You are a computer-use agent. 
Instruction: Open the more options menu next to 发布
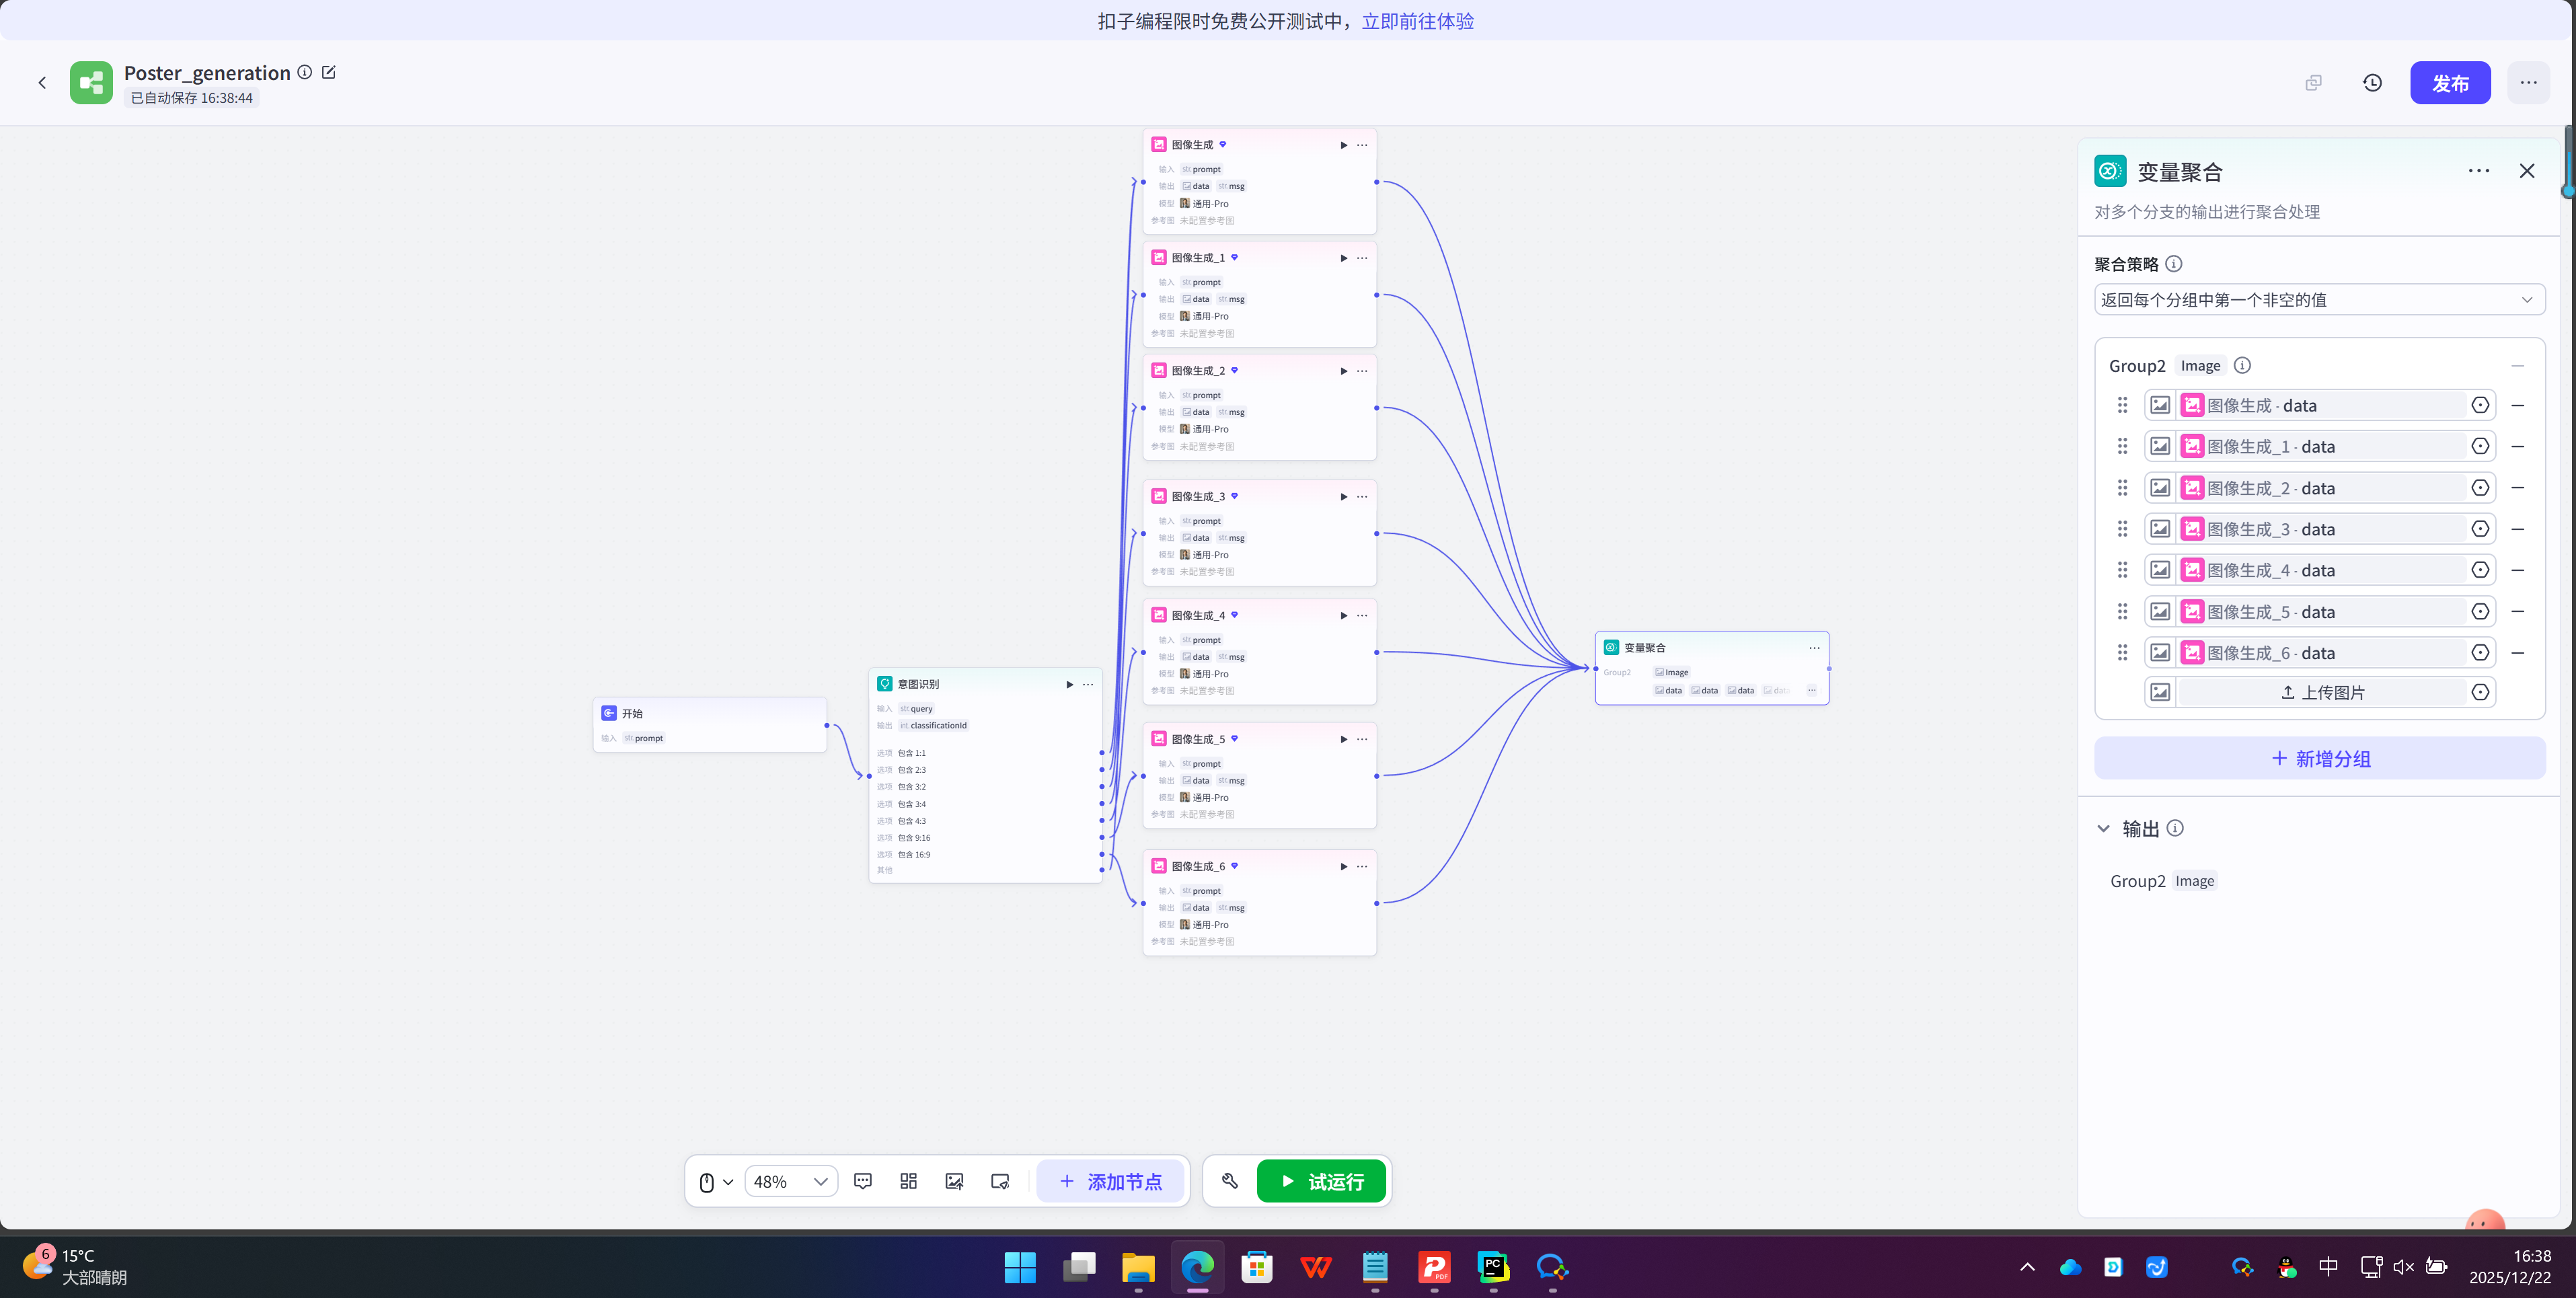pos(2528,83)
